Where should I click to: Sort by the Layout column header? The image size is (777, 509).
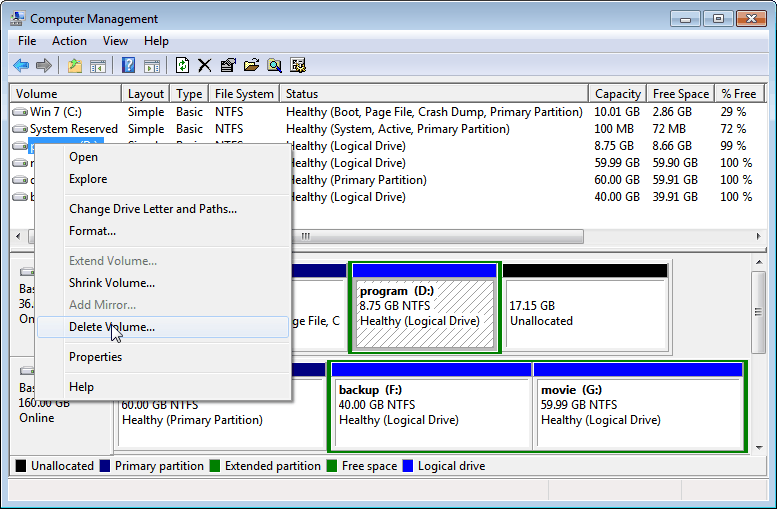click(146, 94)
